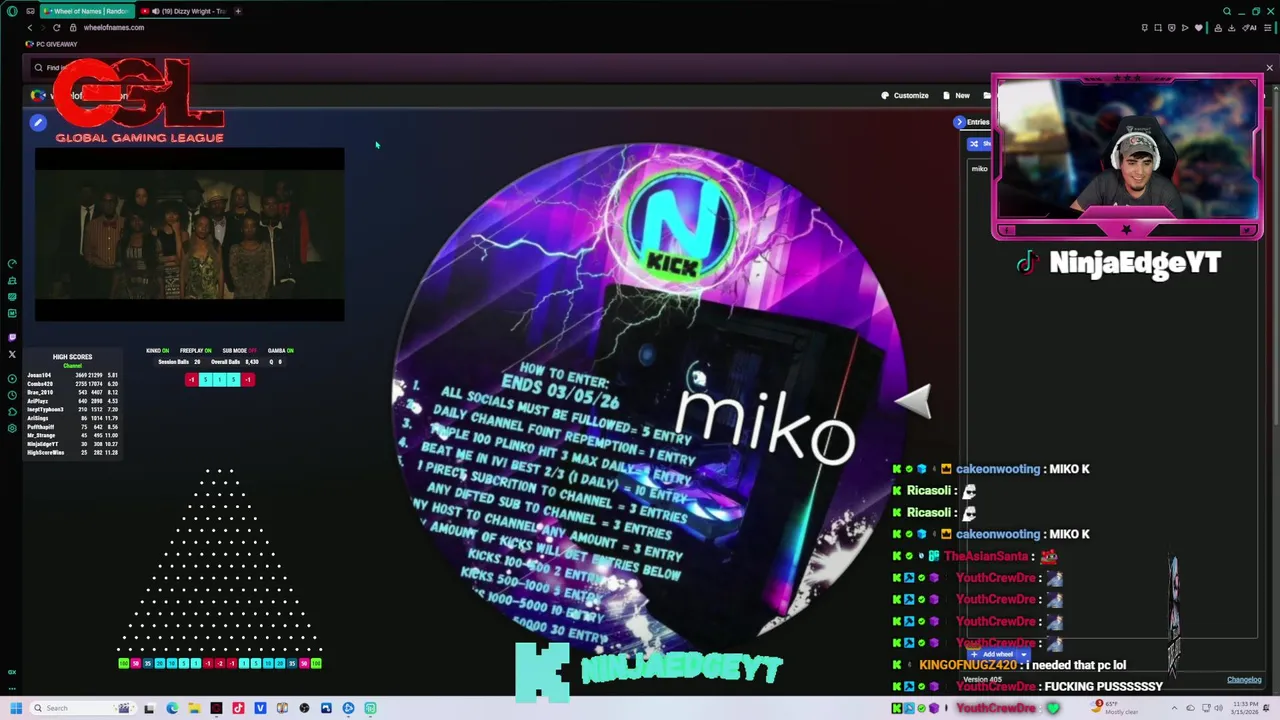The image size is (1280, 720).
Task: Switch to the Dizzy Wright YouTube tab
Action: pyautogui.click(x=183, y=11)
